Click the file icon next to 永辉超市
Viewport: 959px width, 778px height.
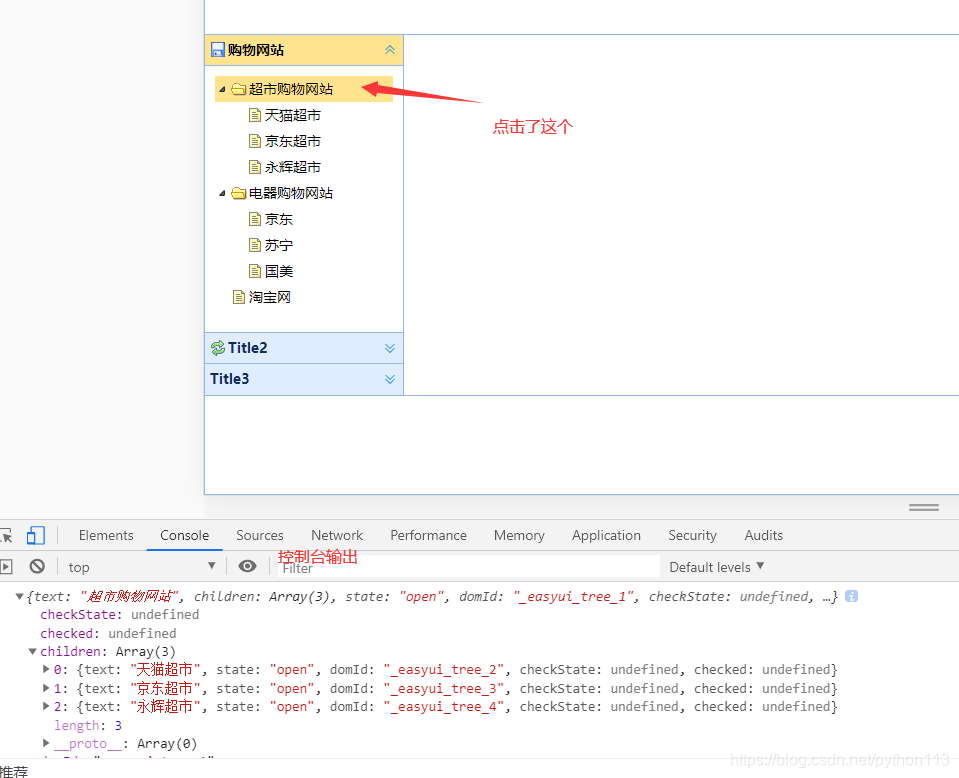click(x=255, y=167)
